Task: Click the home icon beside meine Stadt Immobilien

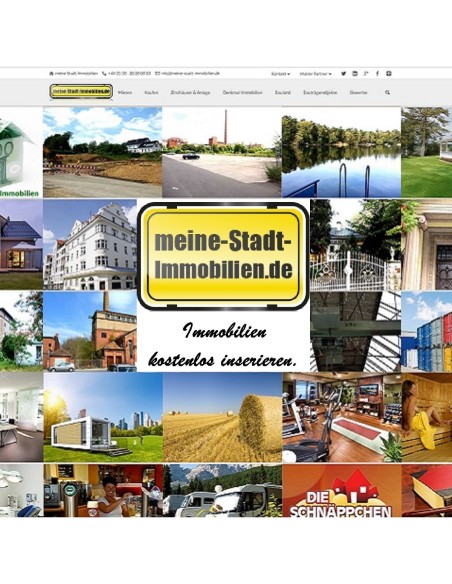Action: [51, 74]
